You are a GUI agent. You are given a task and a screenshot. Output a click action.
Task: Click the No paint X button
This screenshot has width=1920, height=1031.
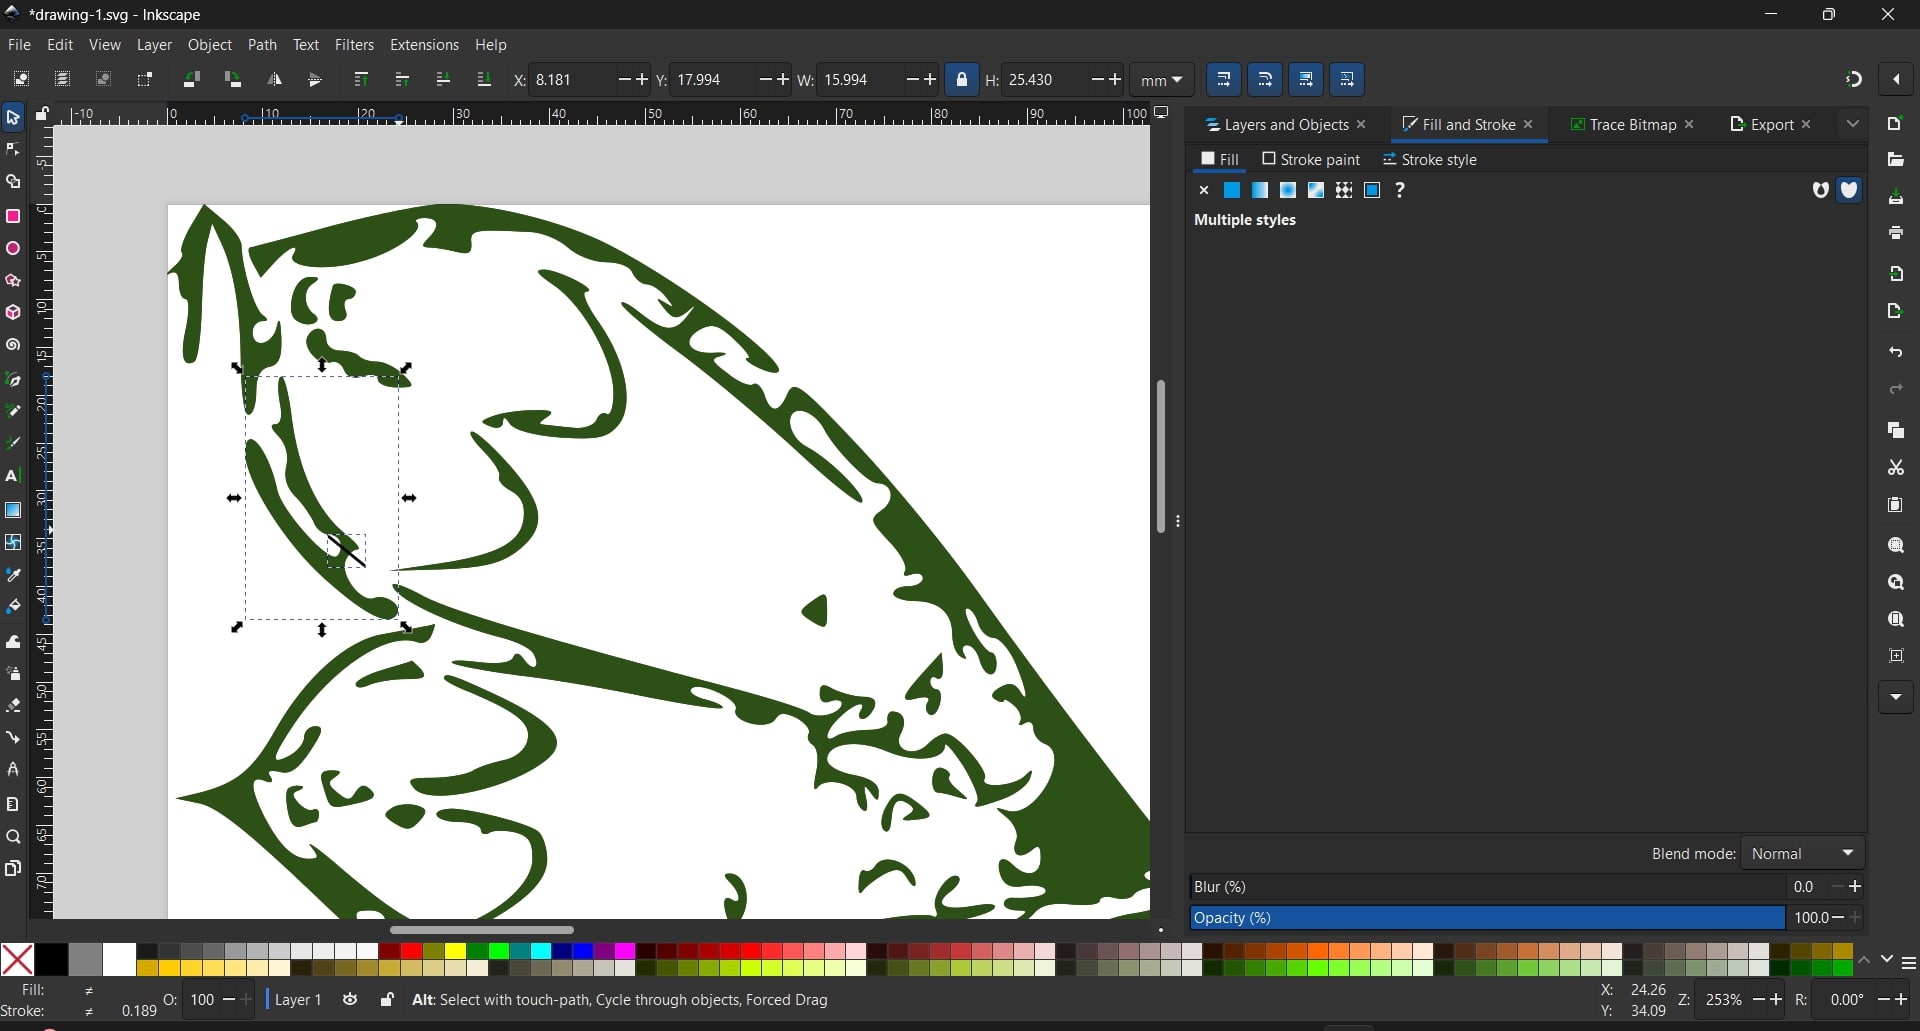[x=1204, y=191]
